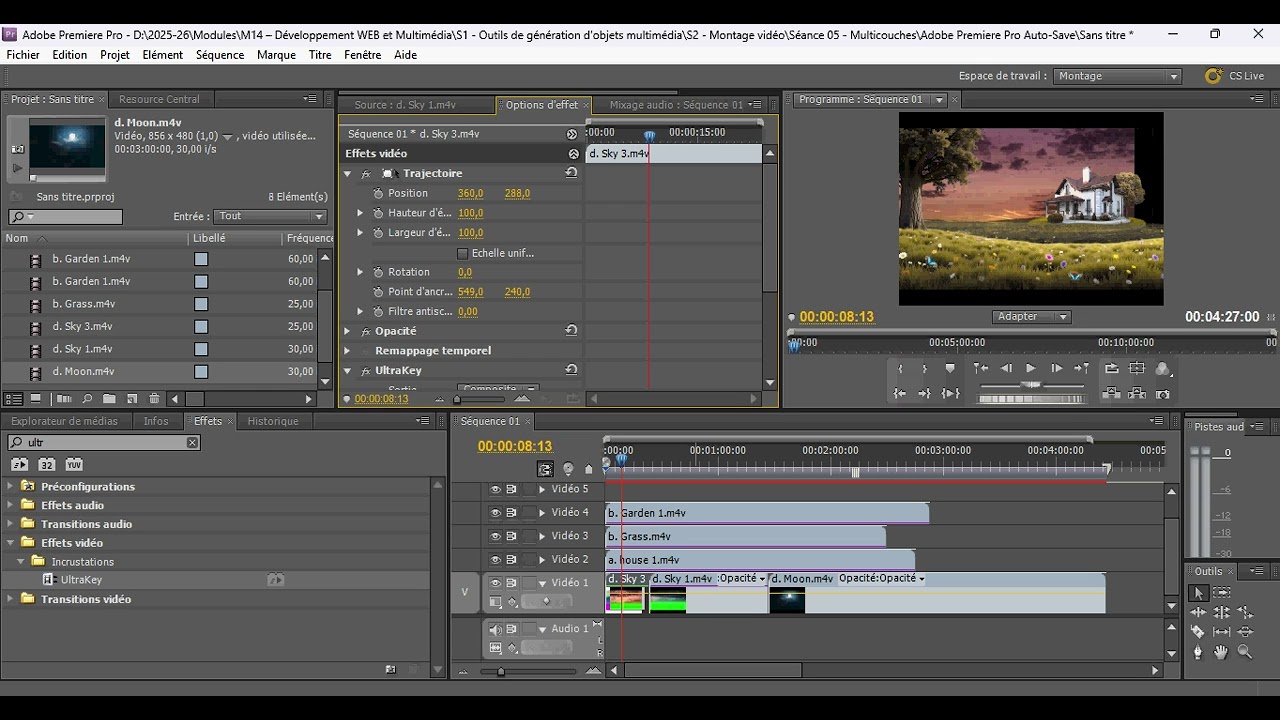Enable the Echelle uniforme checkbox
This screenshot has width=1280, height=720.
(462, 253)
